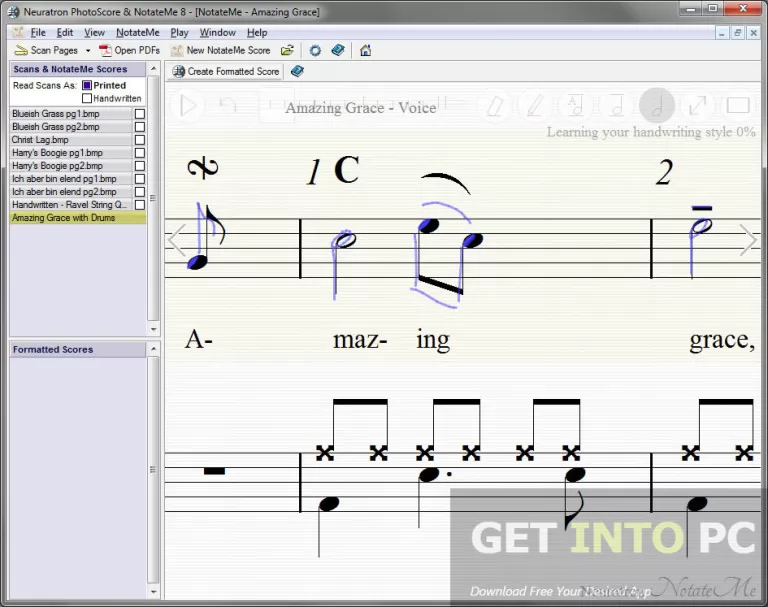Click the Formatted Scores panel header
This screenshot has width=768, height=607.
tap(77, 349)
